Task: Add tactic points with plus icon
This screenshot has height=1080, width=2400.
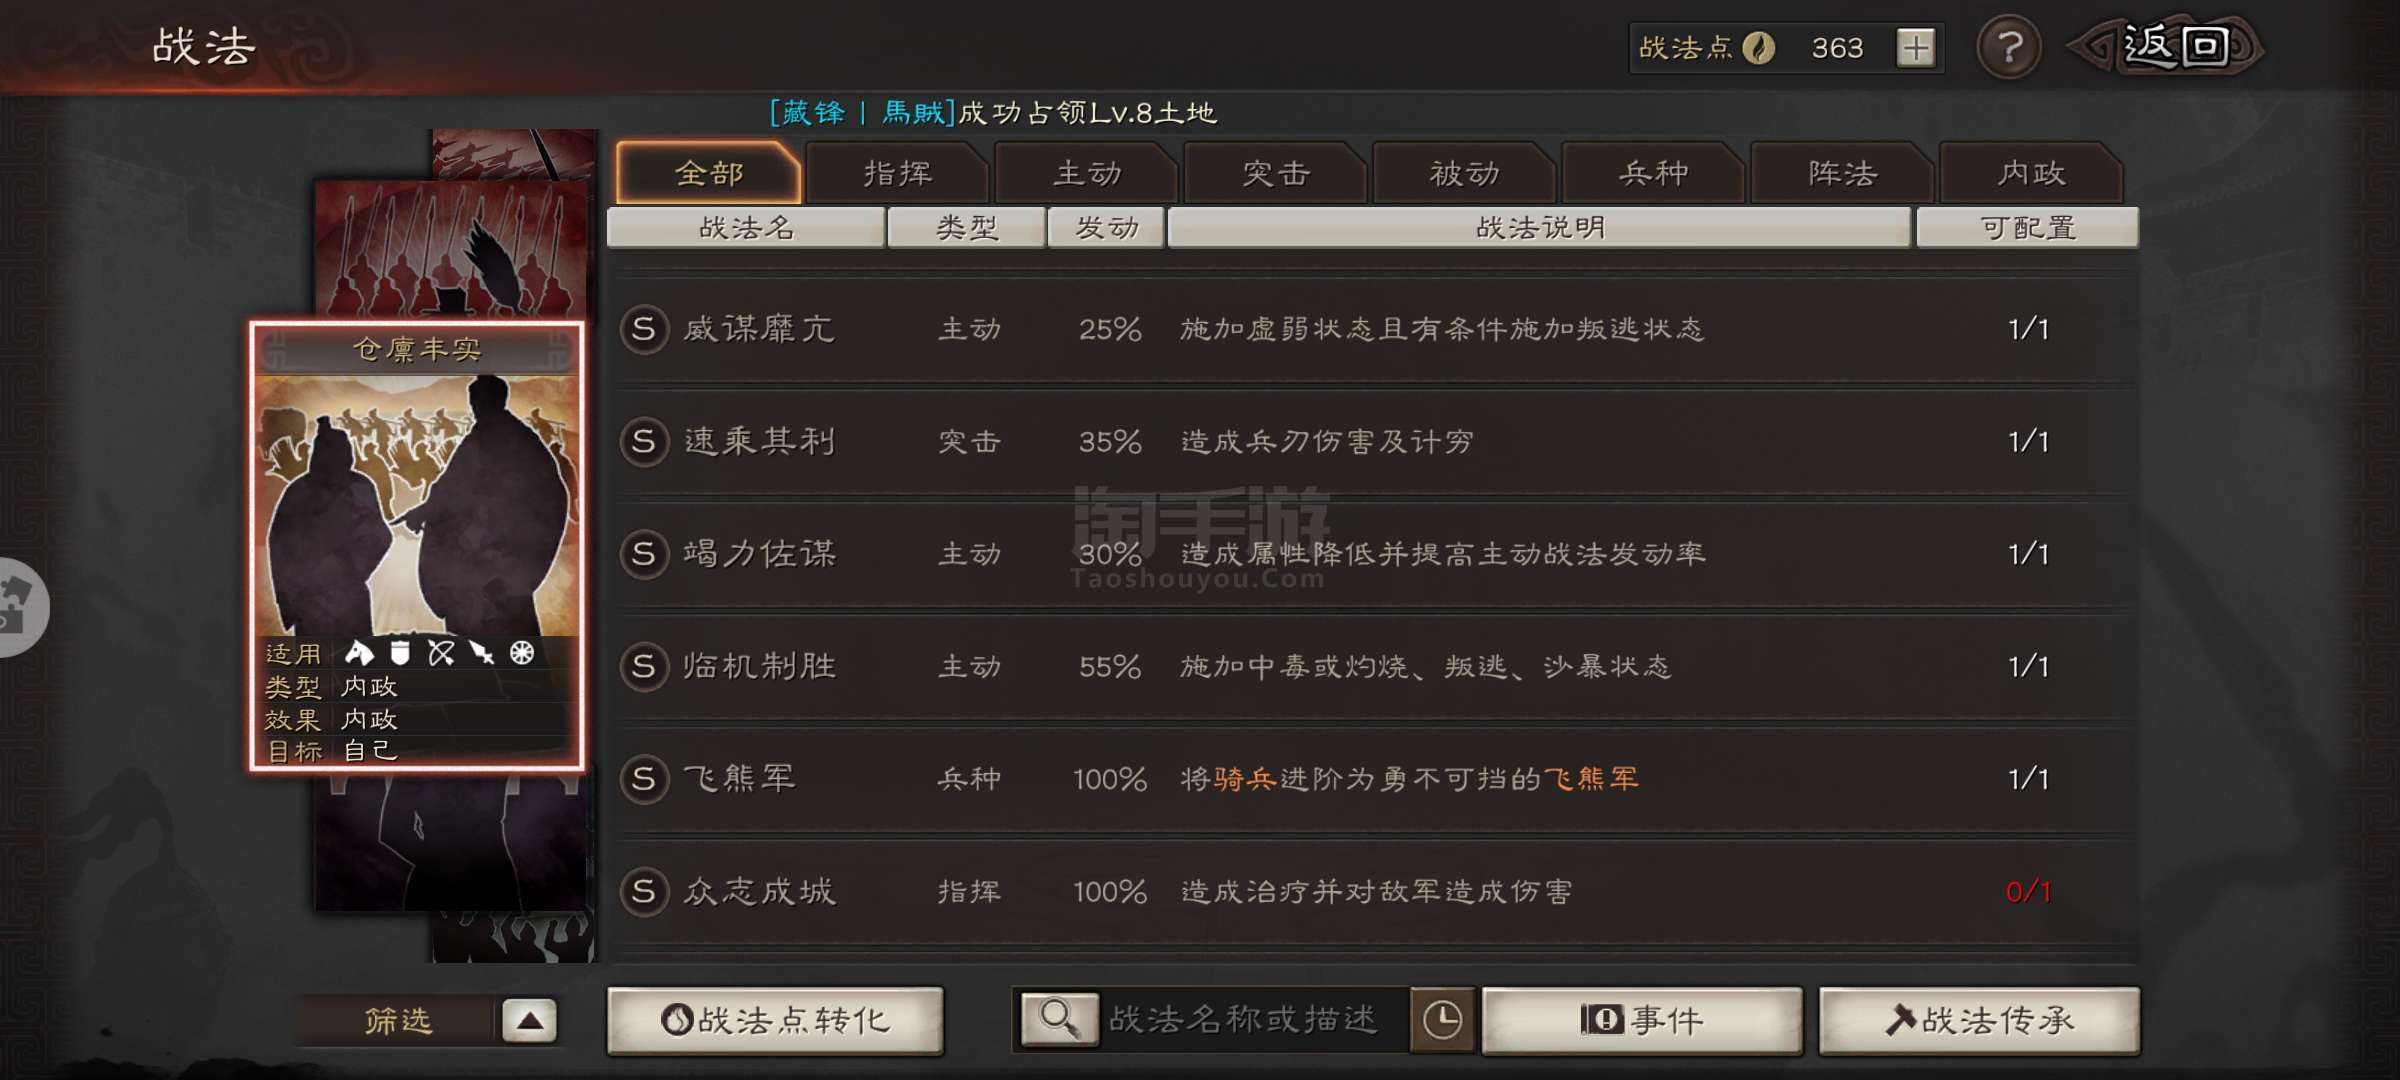Action: tap(1915, 48)
